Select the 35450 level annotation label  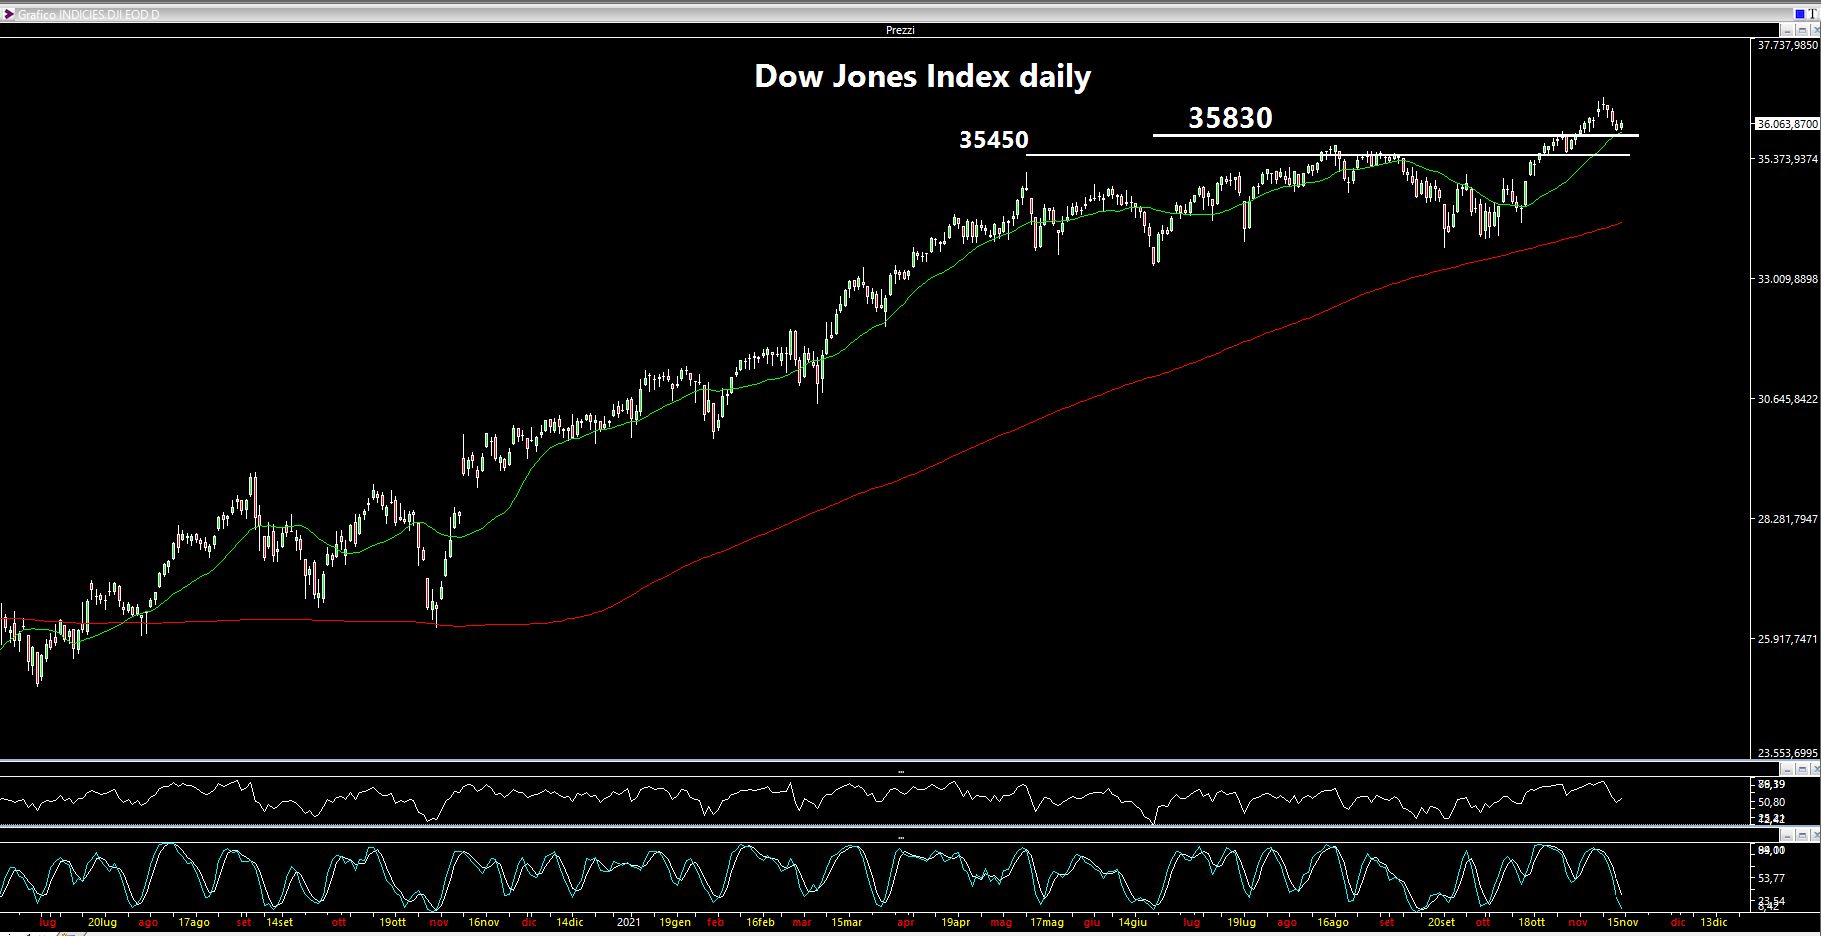point(993,140)
